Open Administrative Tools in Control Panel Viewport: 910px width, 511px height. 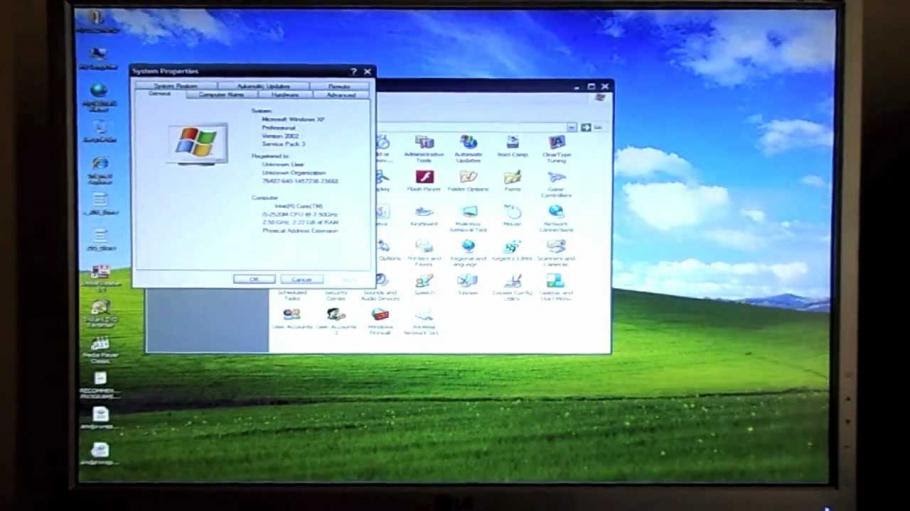point(424,148)
